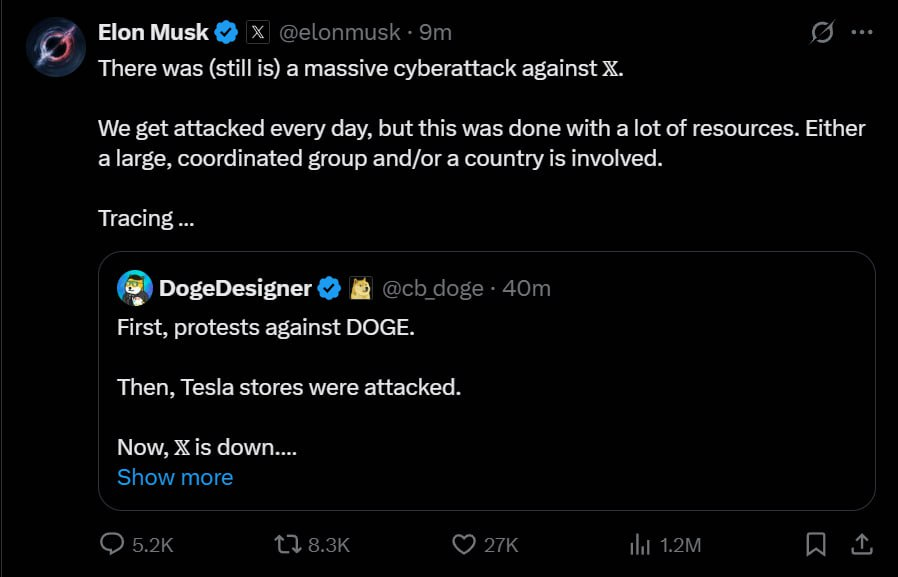Click the blue verified badge beside Elon Musk
The width and height of the screenshot is (898, 577).
pos(226,32)
